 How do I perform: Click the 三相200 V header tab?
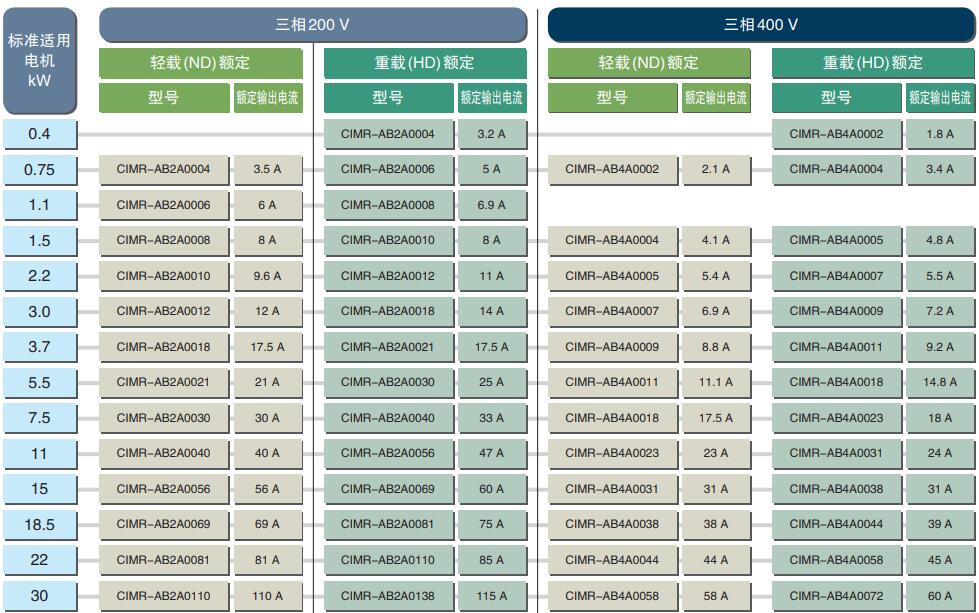(313, 25)
